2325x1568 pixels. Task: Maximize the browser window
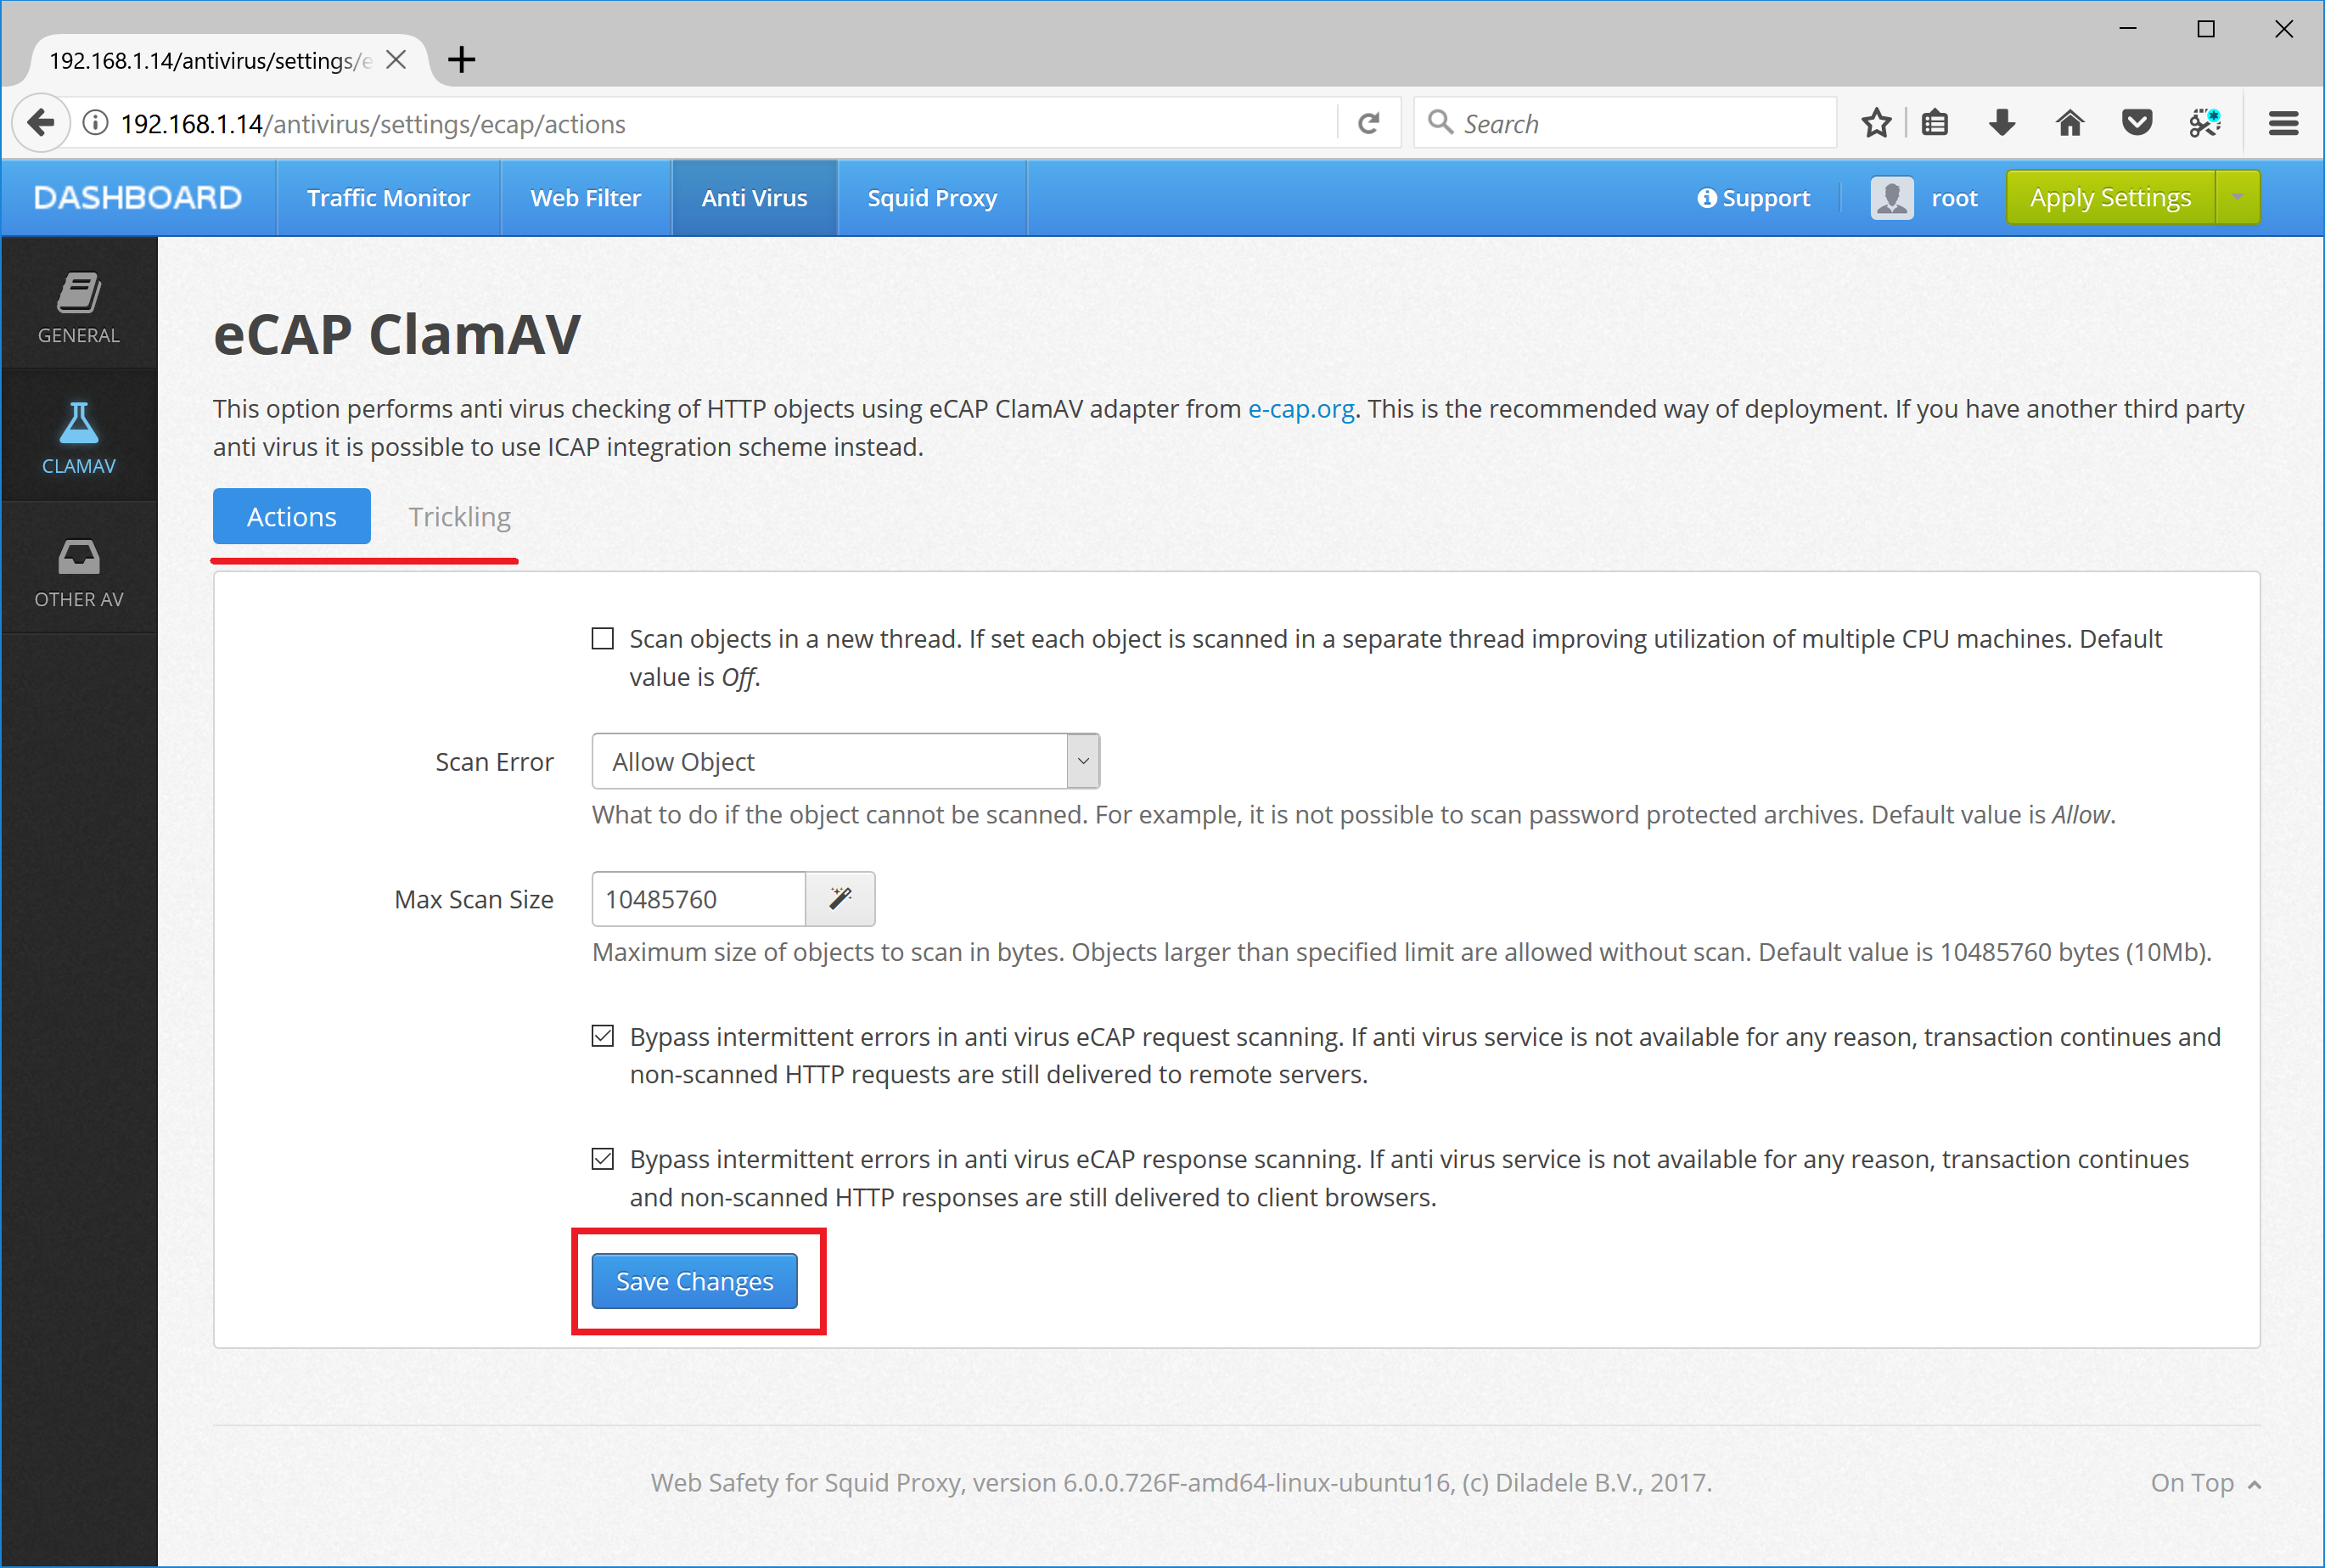pyautogui.click(x=2206, y=29)
